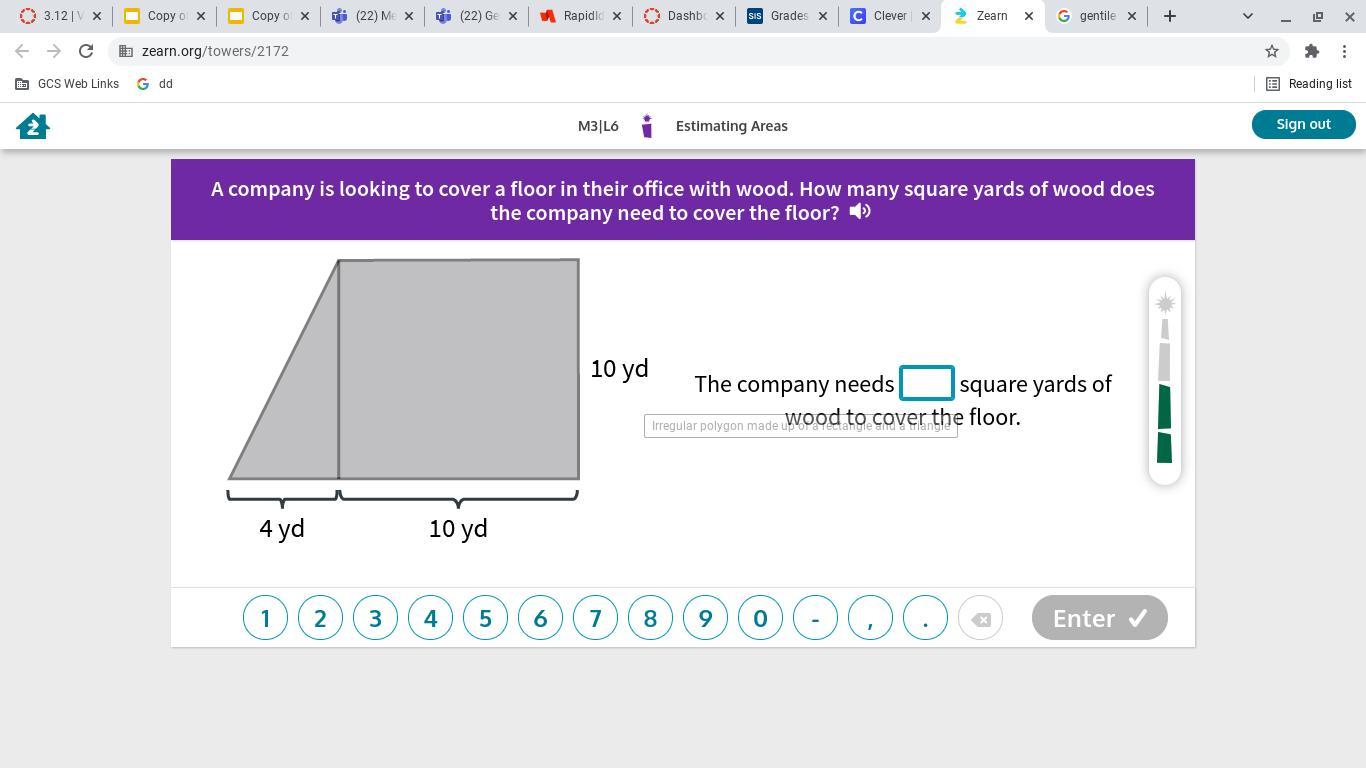Image resolution: width=1366 pixels, height=768 pixels.
Task: Open the tab search dropdown arrow
Action: (x=1248, y=16)
